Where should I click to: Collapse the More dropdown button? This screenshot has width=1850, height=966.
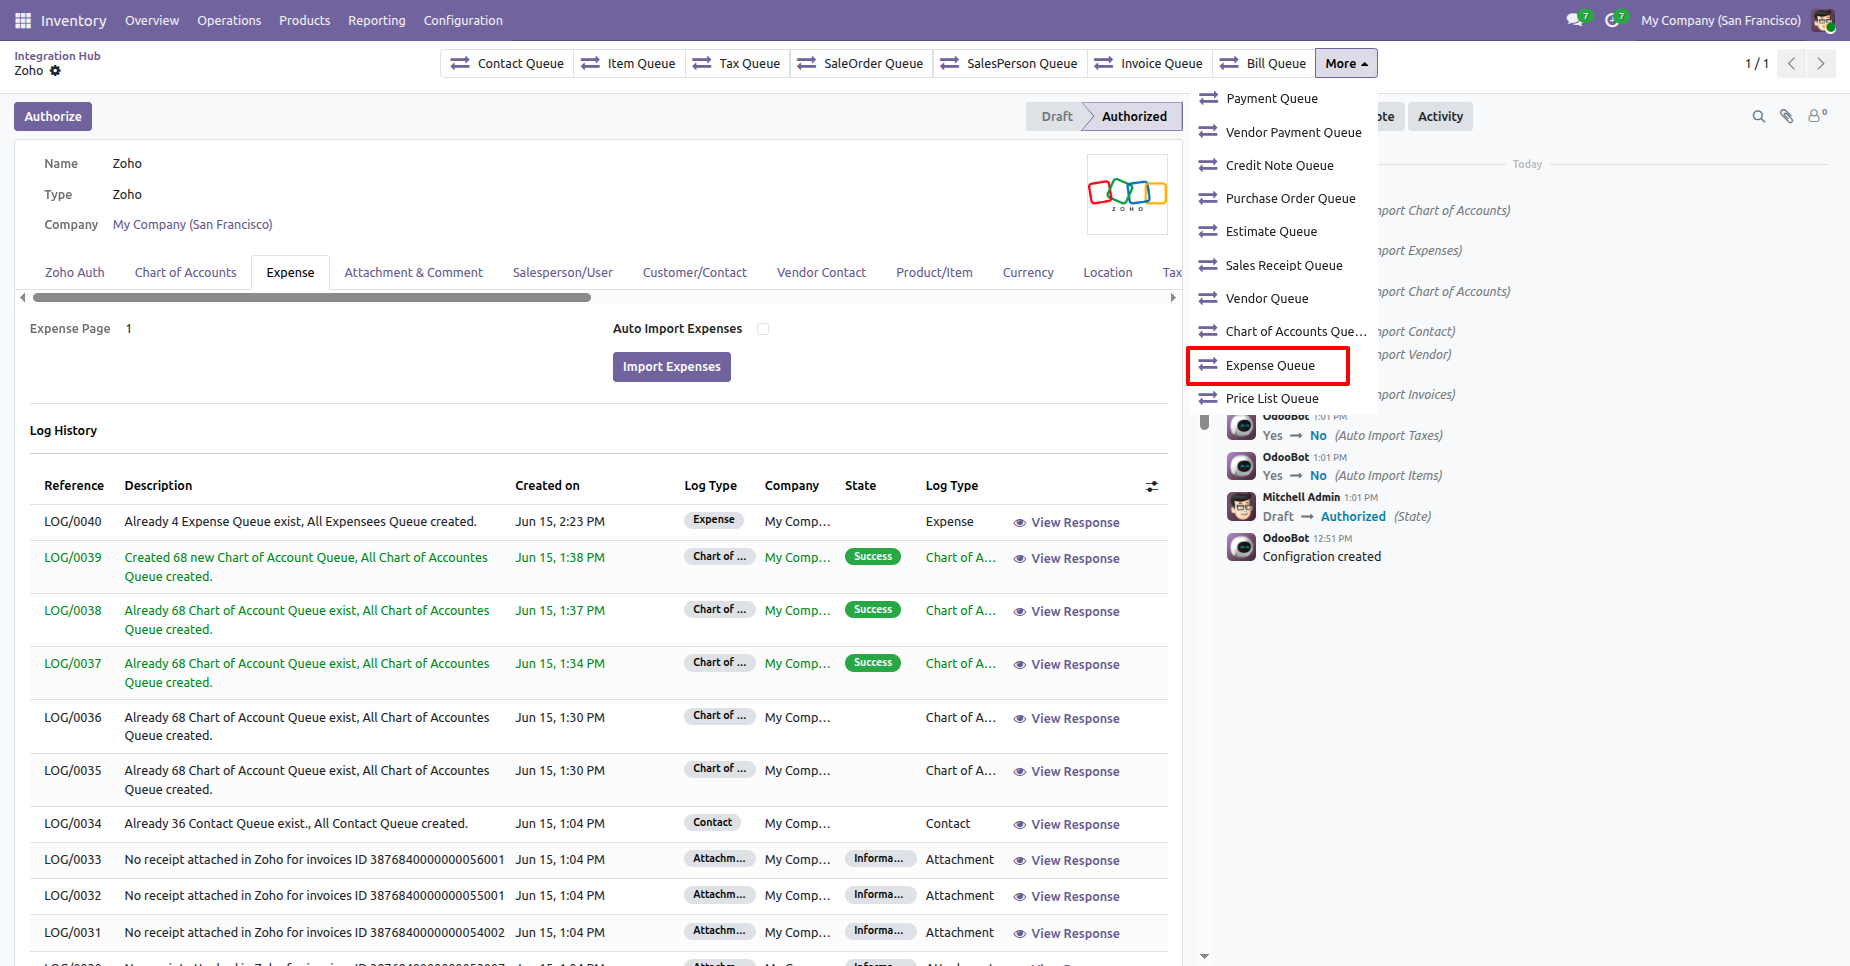pyautogui.click(x=1346, y=63)
